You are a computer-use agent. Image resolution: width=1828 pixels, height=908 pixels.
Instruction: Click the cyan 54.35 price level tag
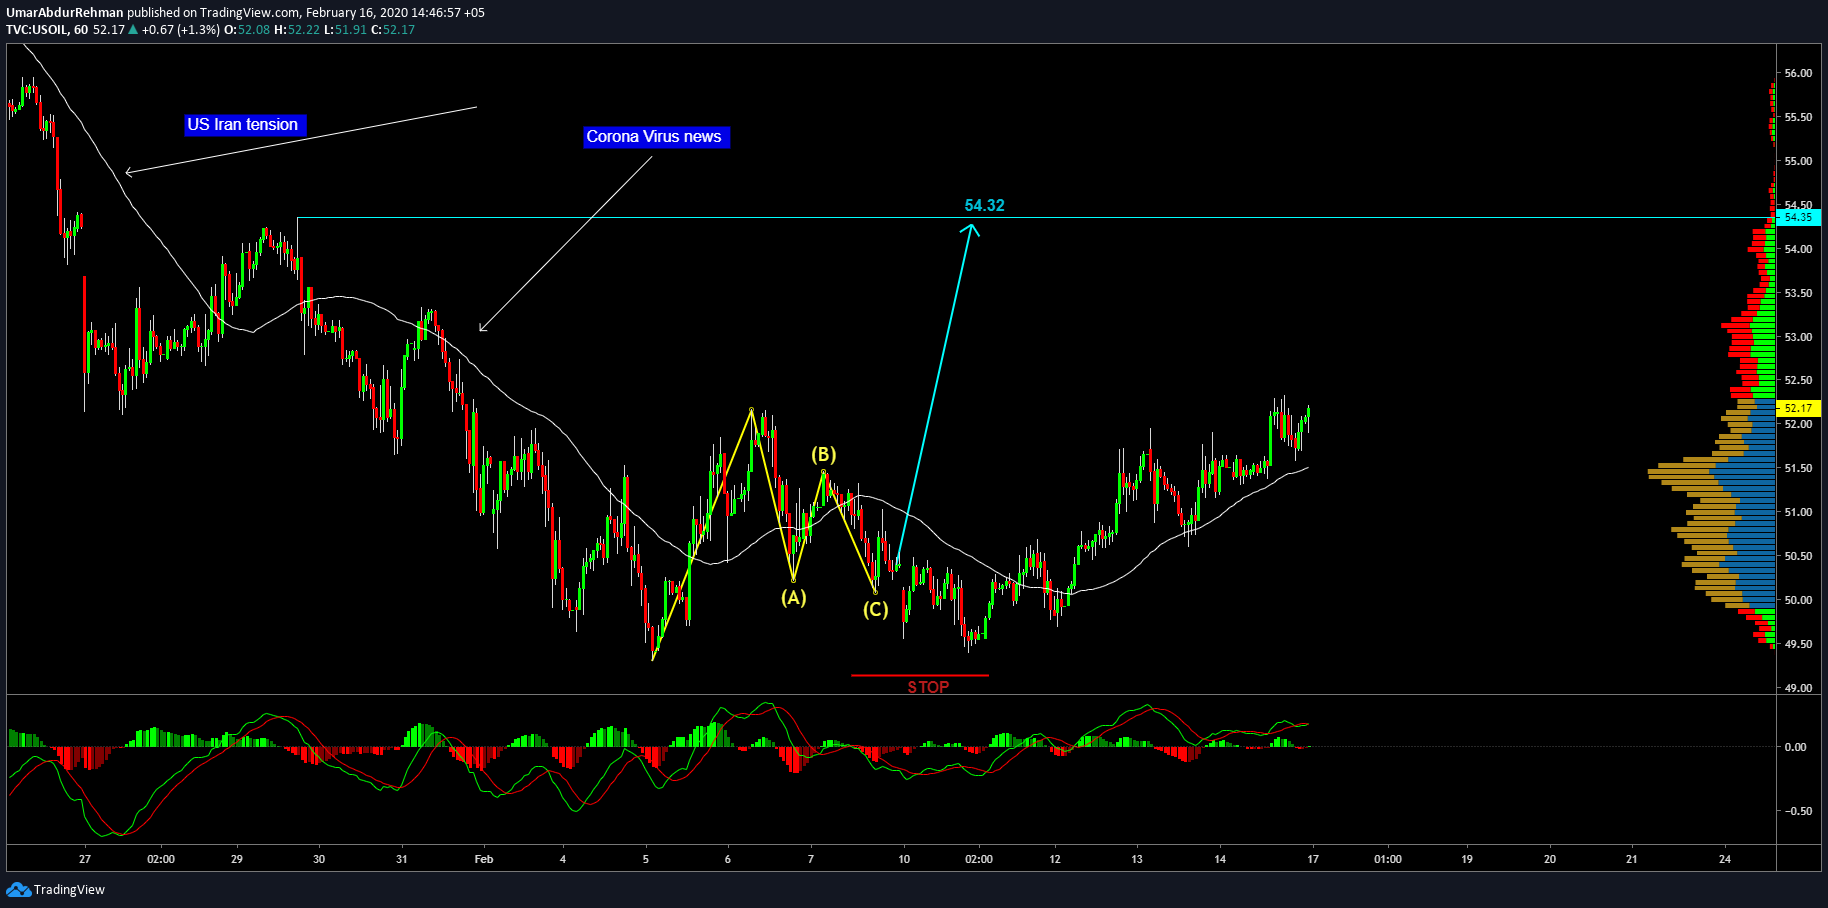[x=1798, y=217]
